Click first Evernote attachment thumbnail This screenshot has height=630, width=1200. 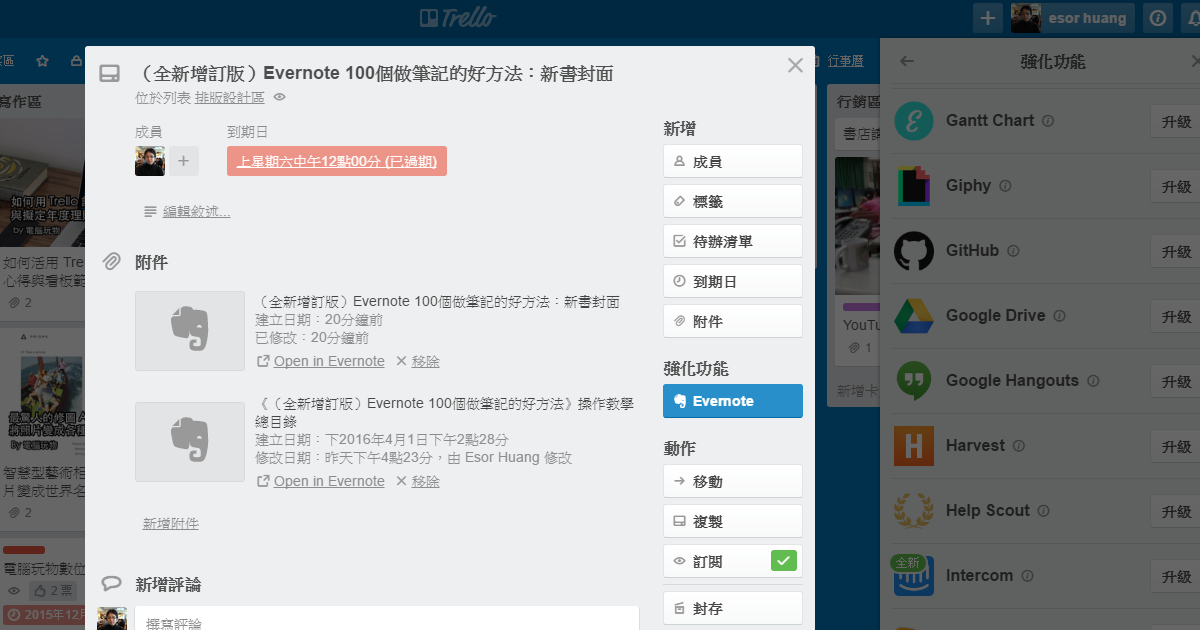(x=190, y=331)
